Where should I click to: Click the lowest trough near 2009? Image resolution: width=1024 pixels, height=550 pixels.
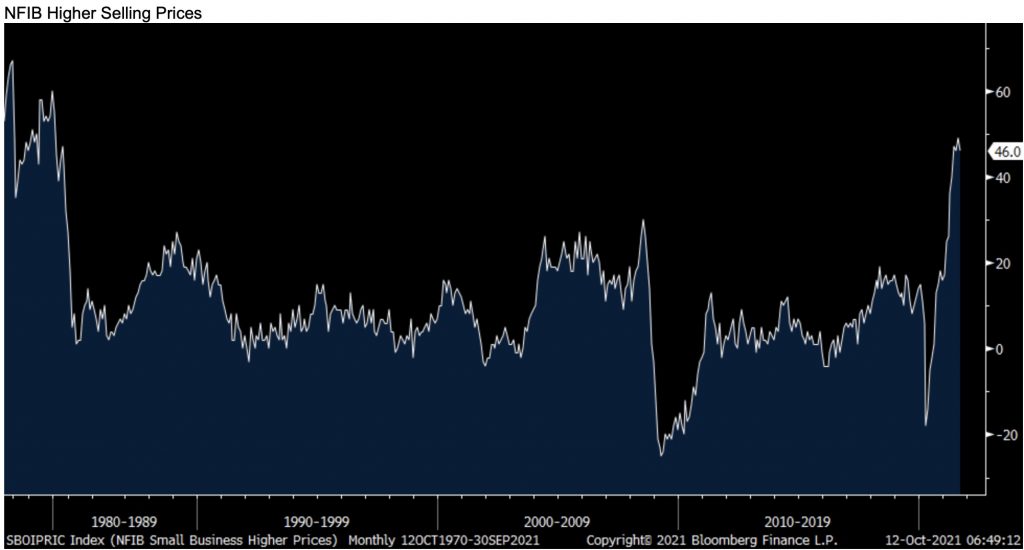point(661,455)
